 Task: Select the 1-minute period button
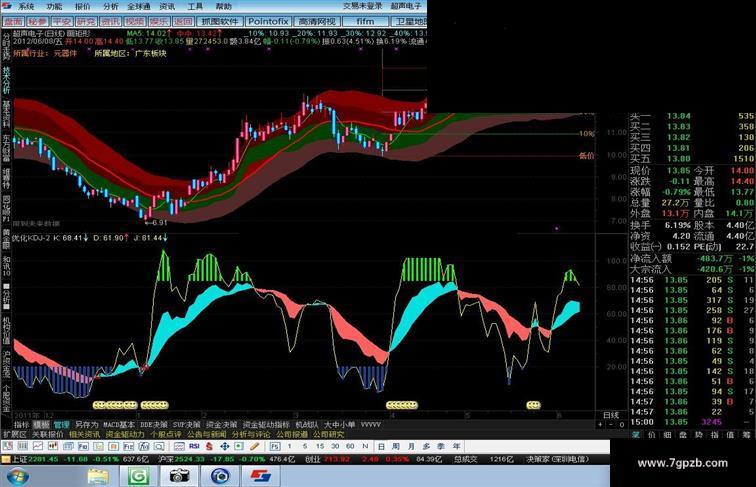290,446
